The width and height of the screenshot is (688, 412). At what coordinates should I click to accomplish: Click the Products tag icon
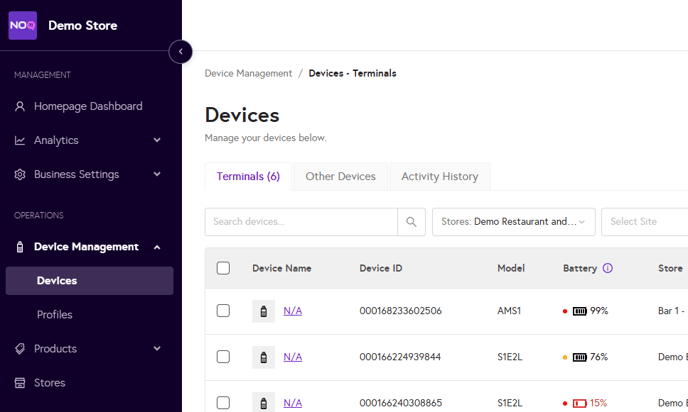pyautogui.click(x=20, y=349)
